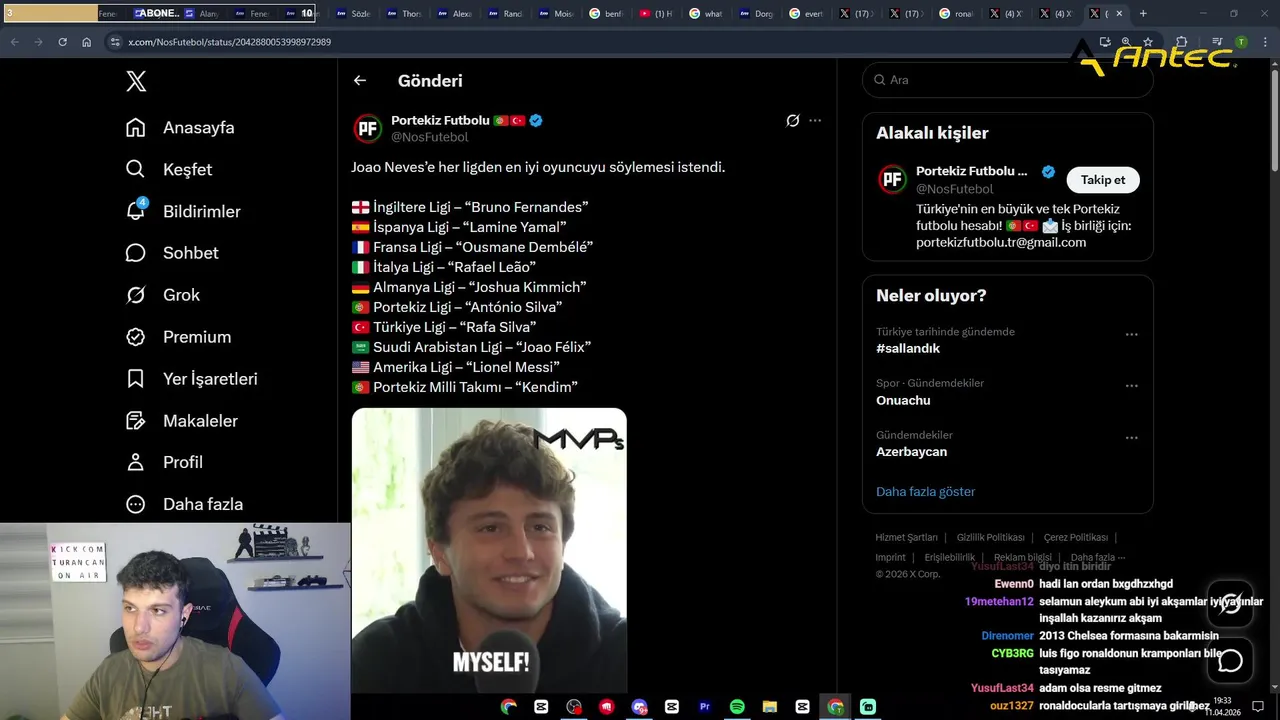The image size is (1280, 720).
Task: Click the browser back button
Action: click(14, 42)
